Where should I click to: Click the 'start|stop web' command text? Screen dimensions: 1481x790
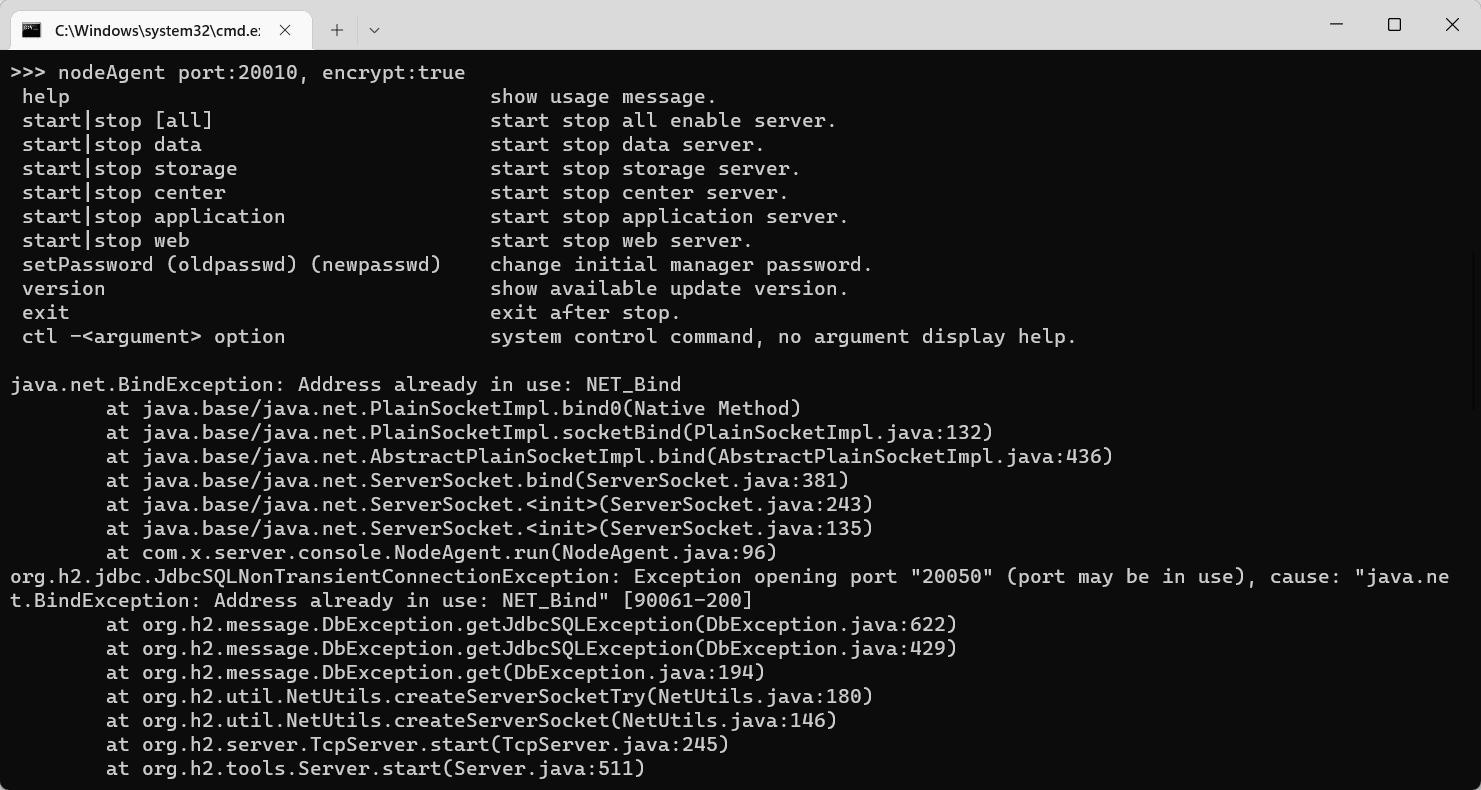tap(106, 241)
